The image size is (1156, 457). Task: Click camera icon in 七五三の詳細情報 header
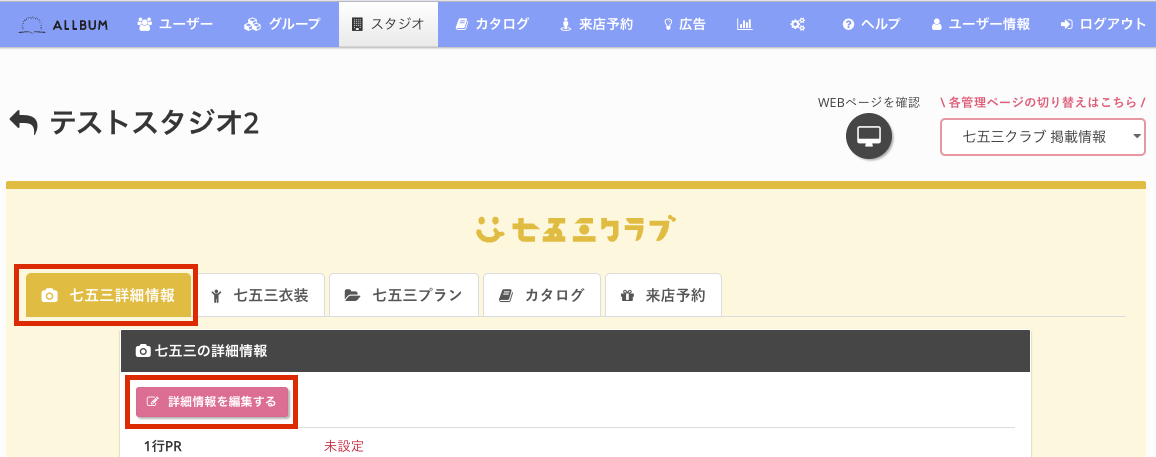point(144,351)
